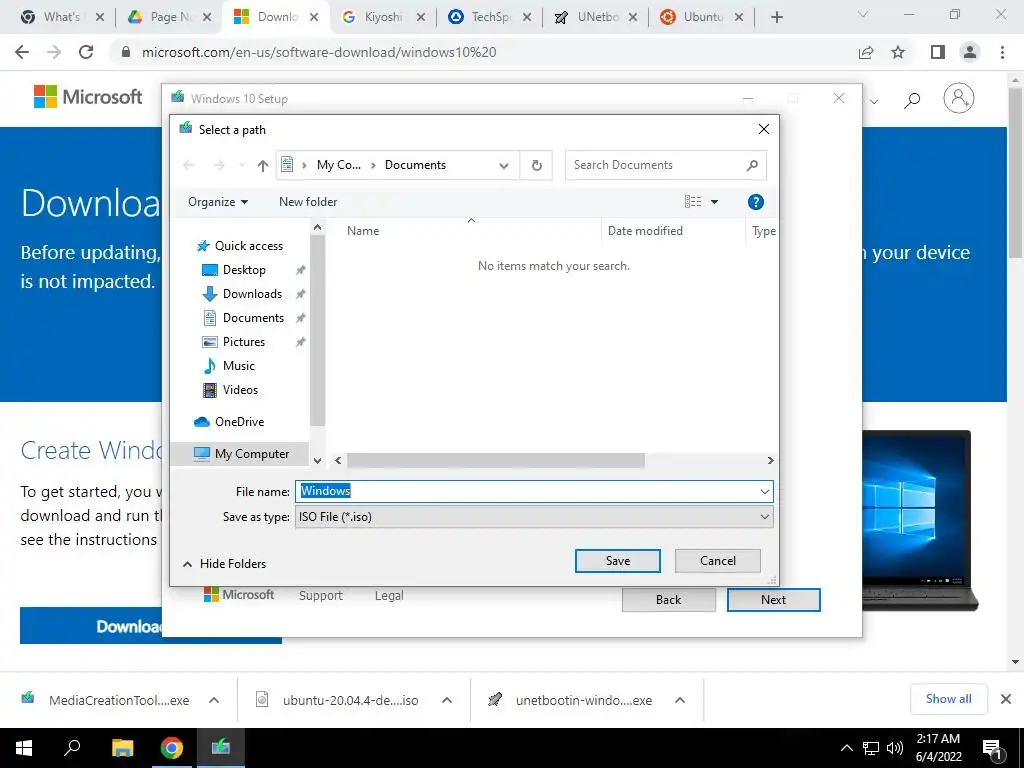Open Microsoft account sign-in icon
The width and height of the screenshot is (1024, 768).
pyautogui.click(x=959, y=99)
